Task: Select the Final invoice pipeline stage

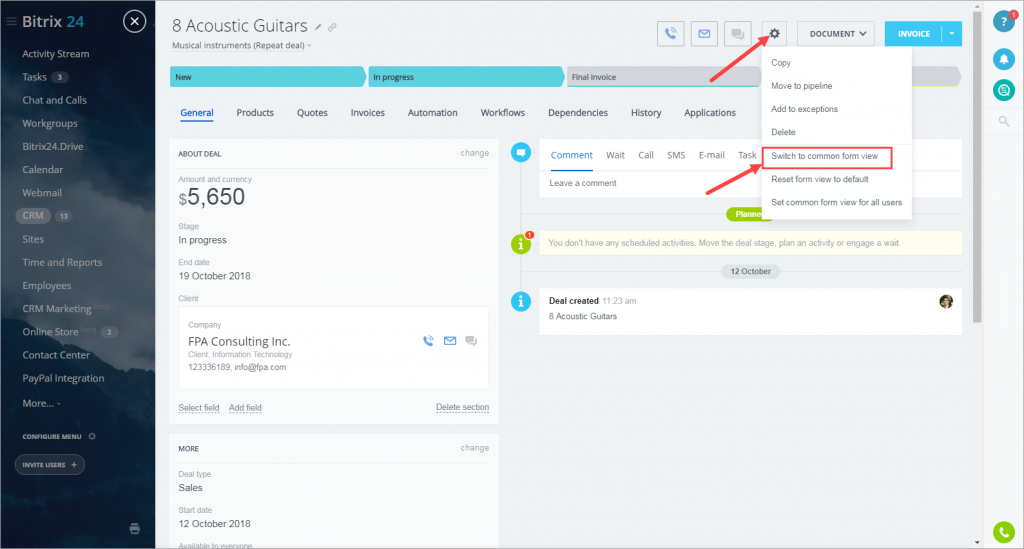Action: coord(663,77)
